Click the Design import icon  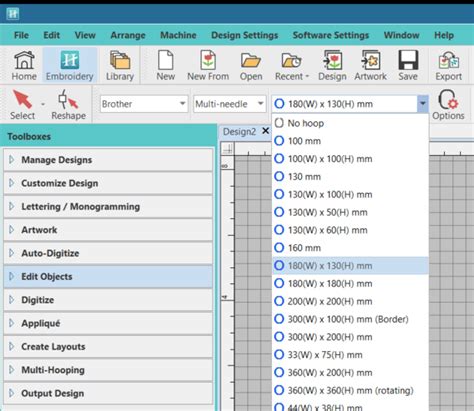[332, 65]
